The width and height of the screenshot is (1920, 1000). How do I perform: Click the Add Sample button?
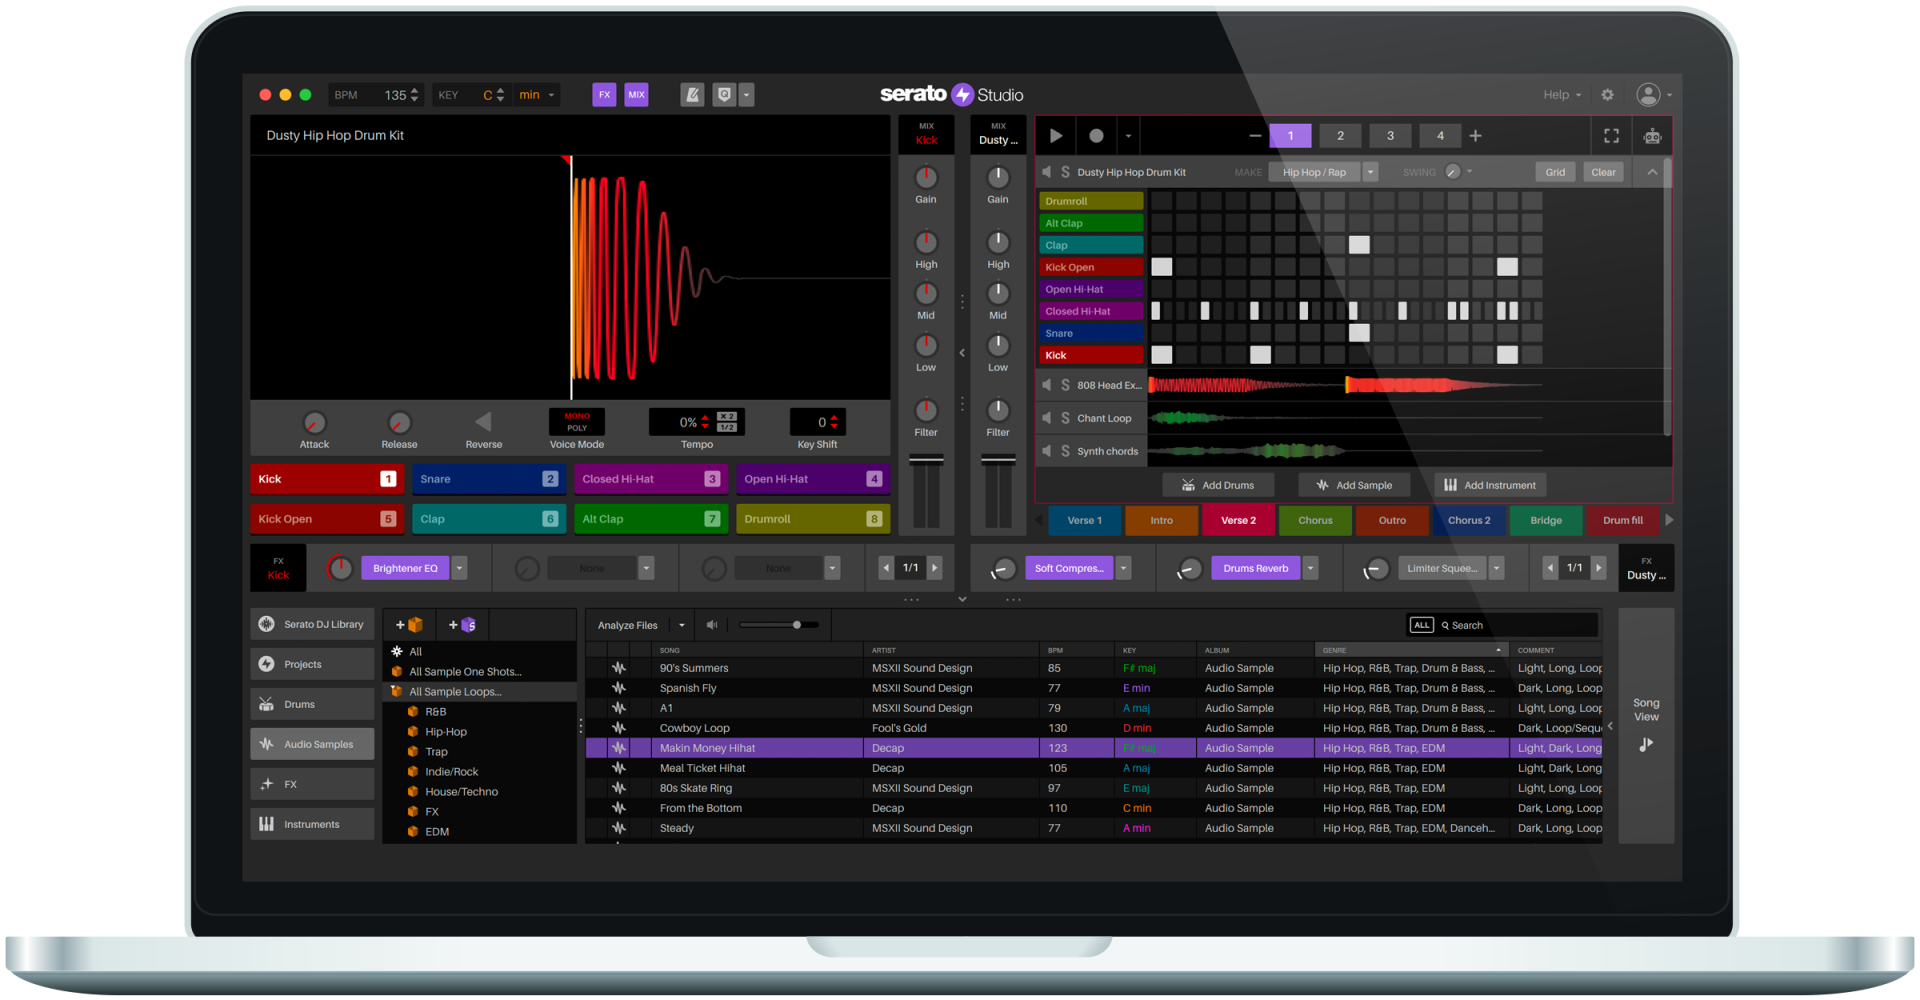click(x=1354, y=485)
